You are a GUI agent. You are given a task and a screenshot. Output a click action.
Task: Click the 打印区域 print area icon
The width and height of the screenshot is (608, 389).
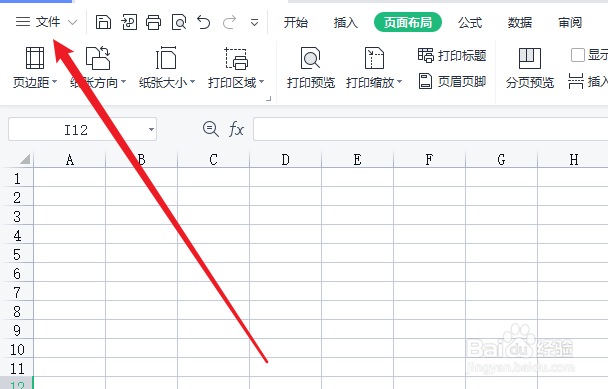(x=236, y=58)
